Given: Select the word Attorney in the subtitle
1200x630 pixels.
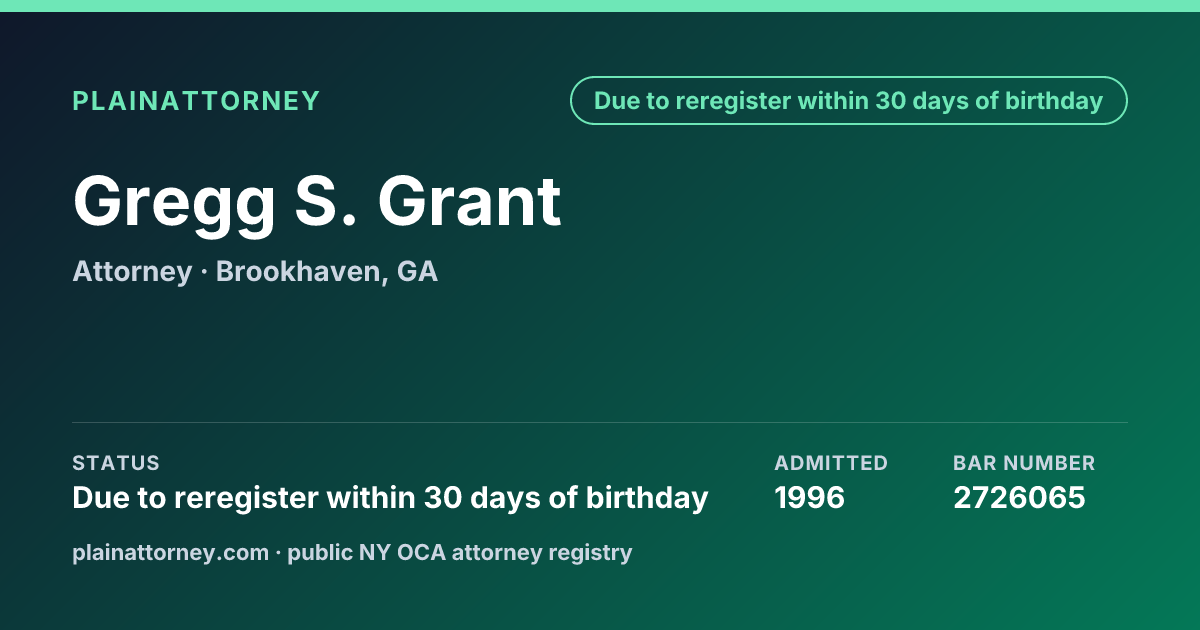Looking at the screenshot, I should tap(132, 272).
